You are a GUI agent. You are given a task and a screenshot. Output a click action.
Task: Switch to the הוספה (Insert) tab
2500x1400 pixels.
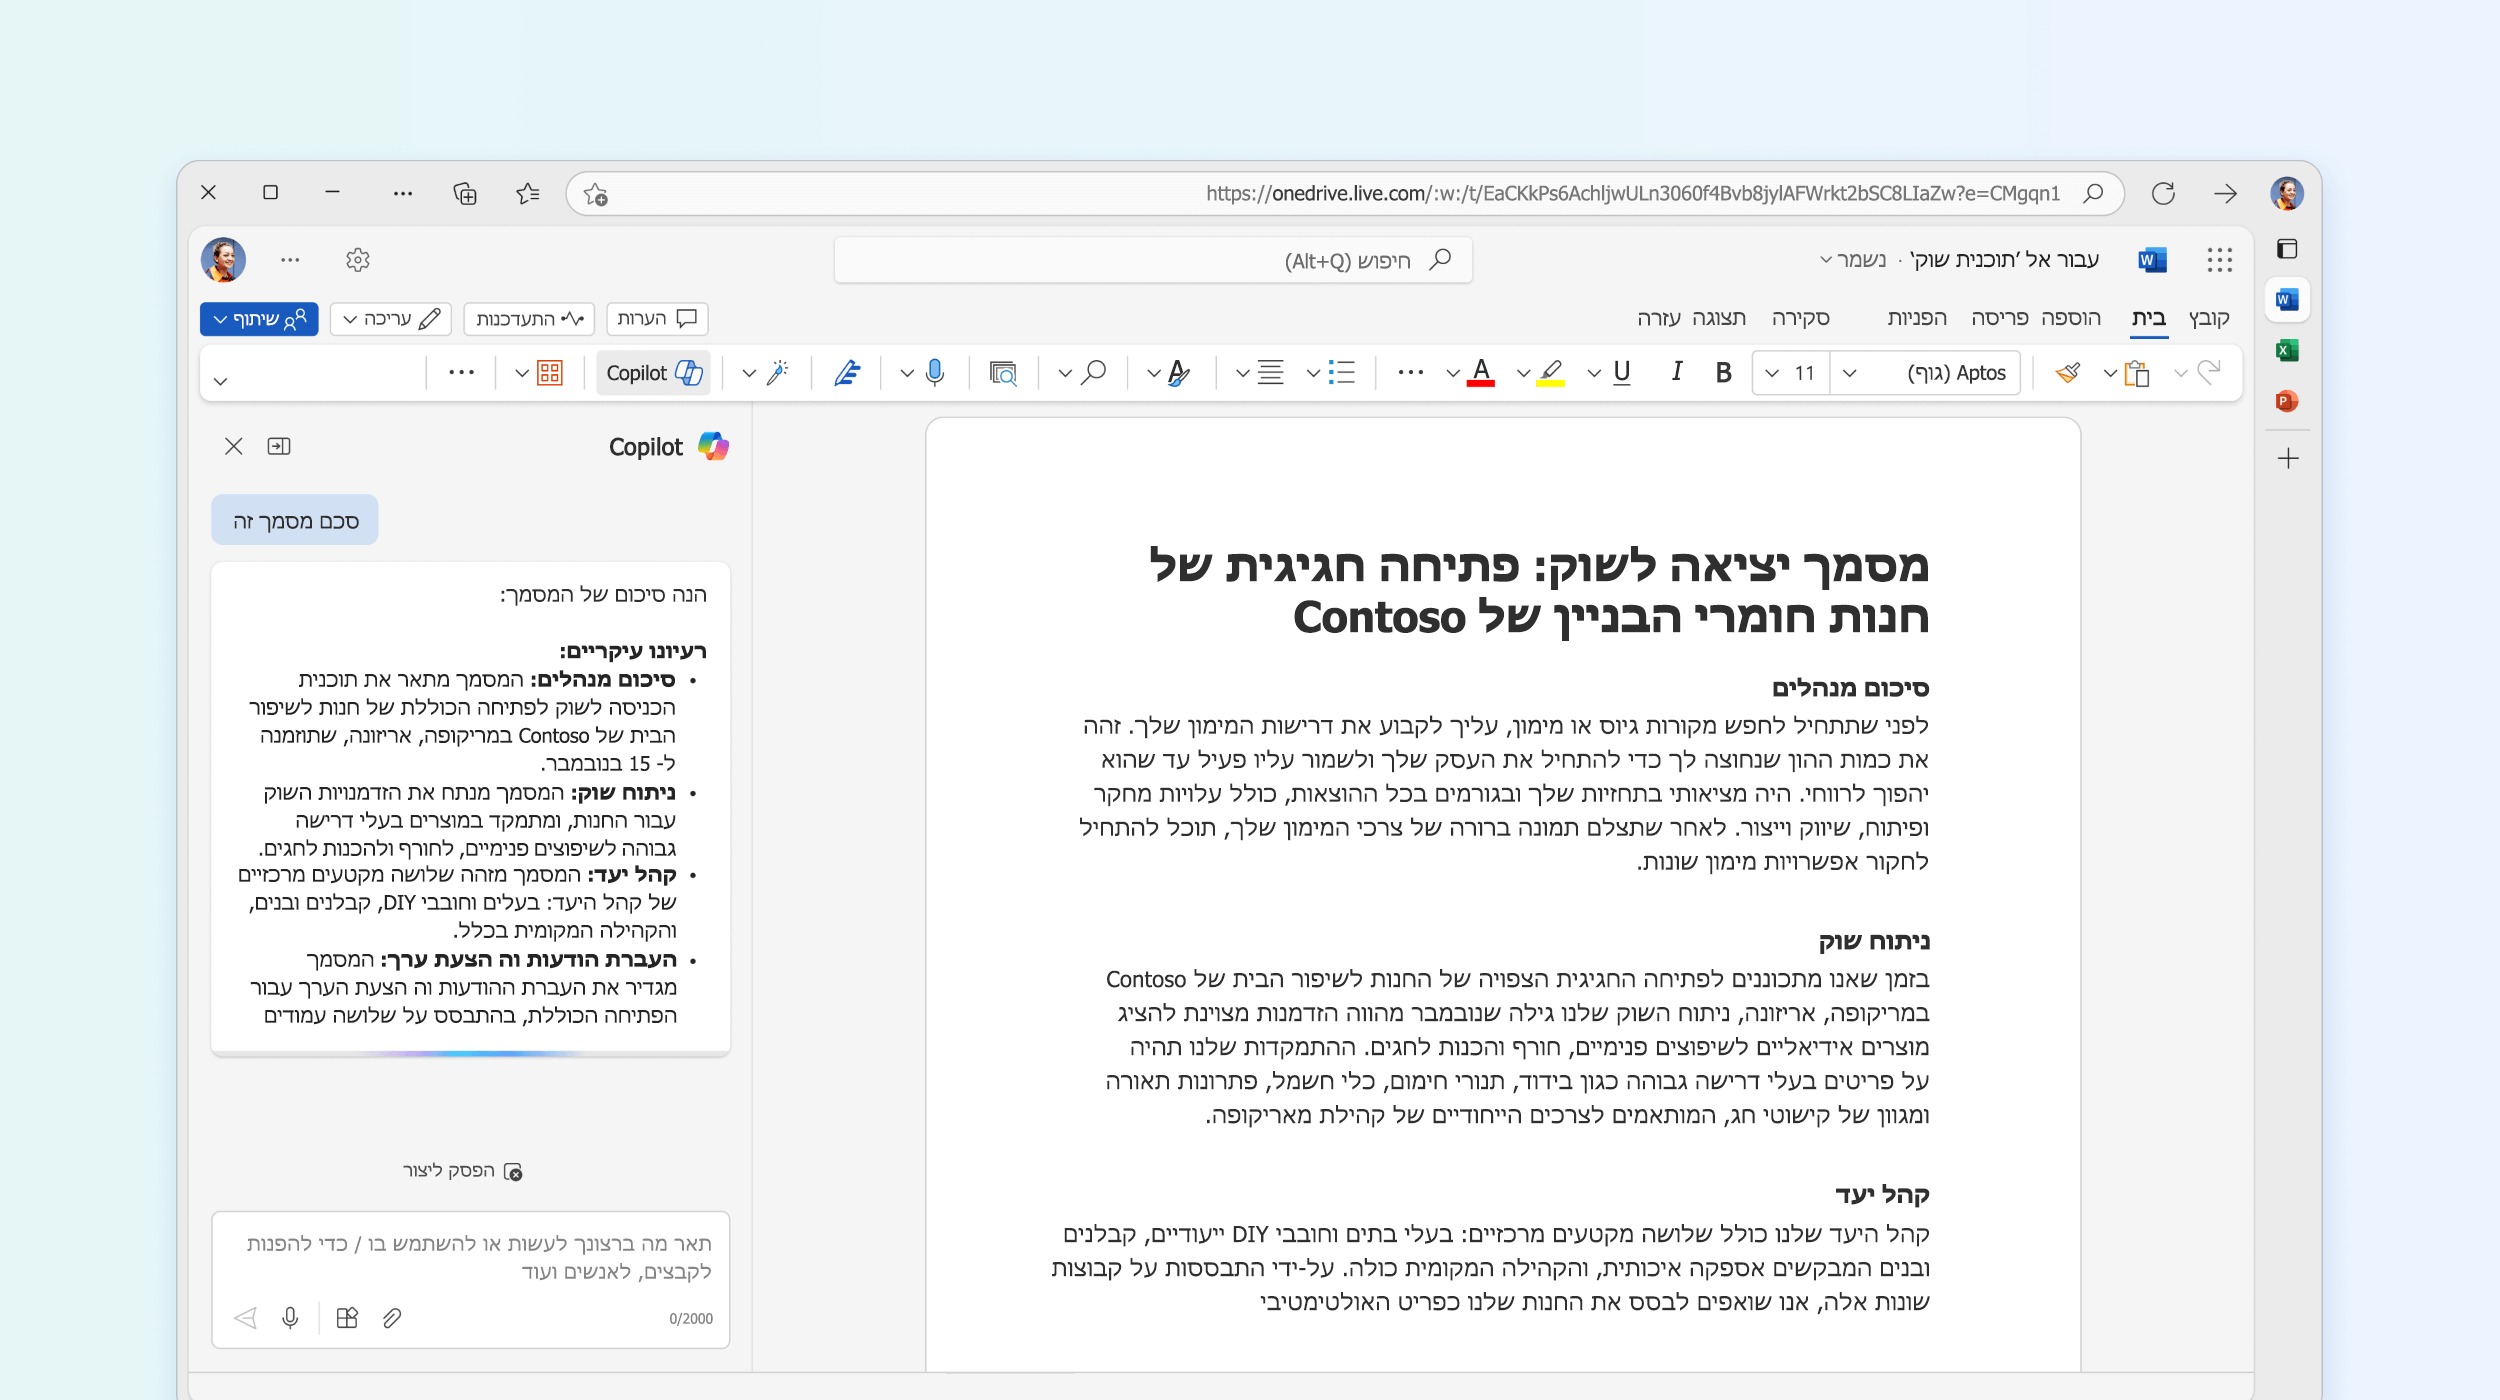pos(2071,318)
